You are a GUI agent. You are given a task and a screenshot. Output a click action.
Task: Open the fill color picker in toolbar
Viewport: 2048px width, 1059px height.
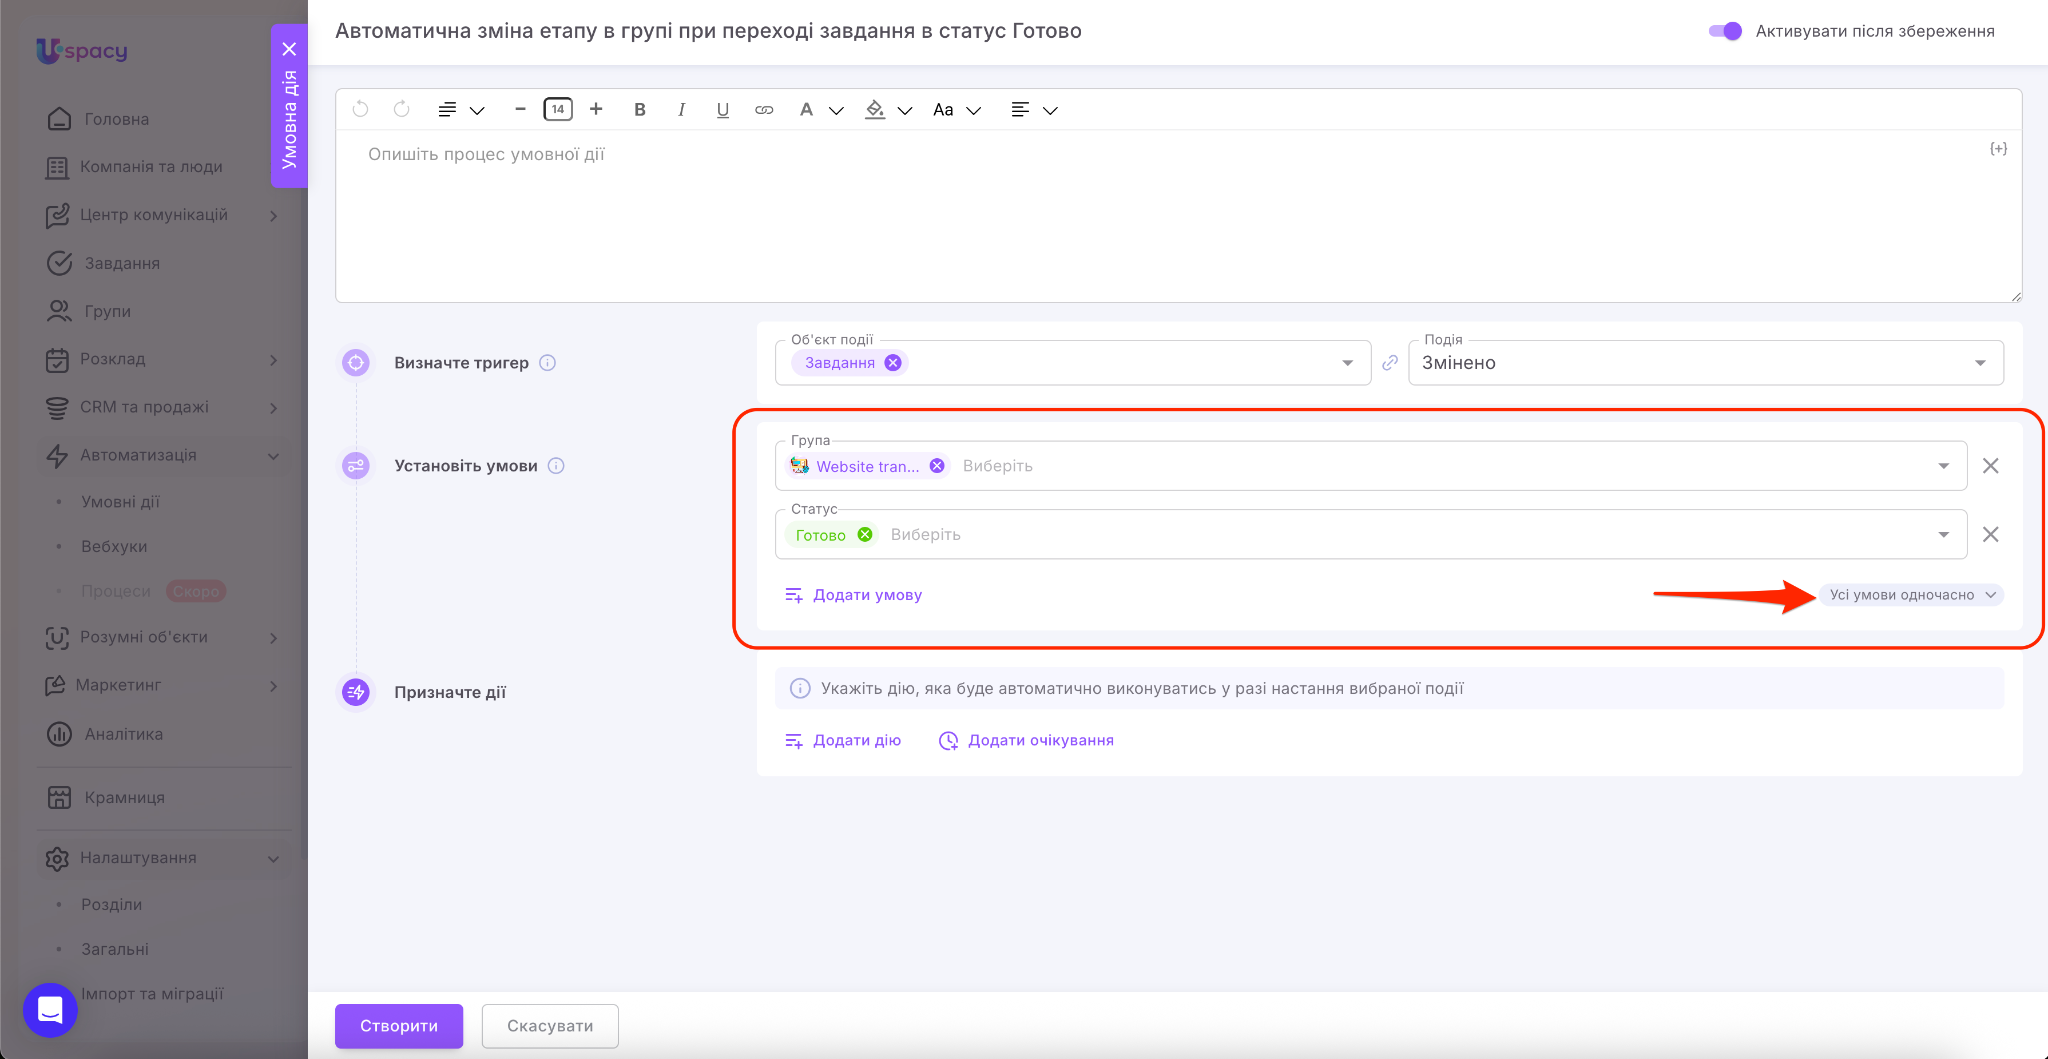coord(875,110)
